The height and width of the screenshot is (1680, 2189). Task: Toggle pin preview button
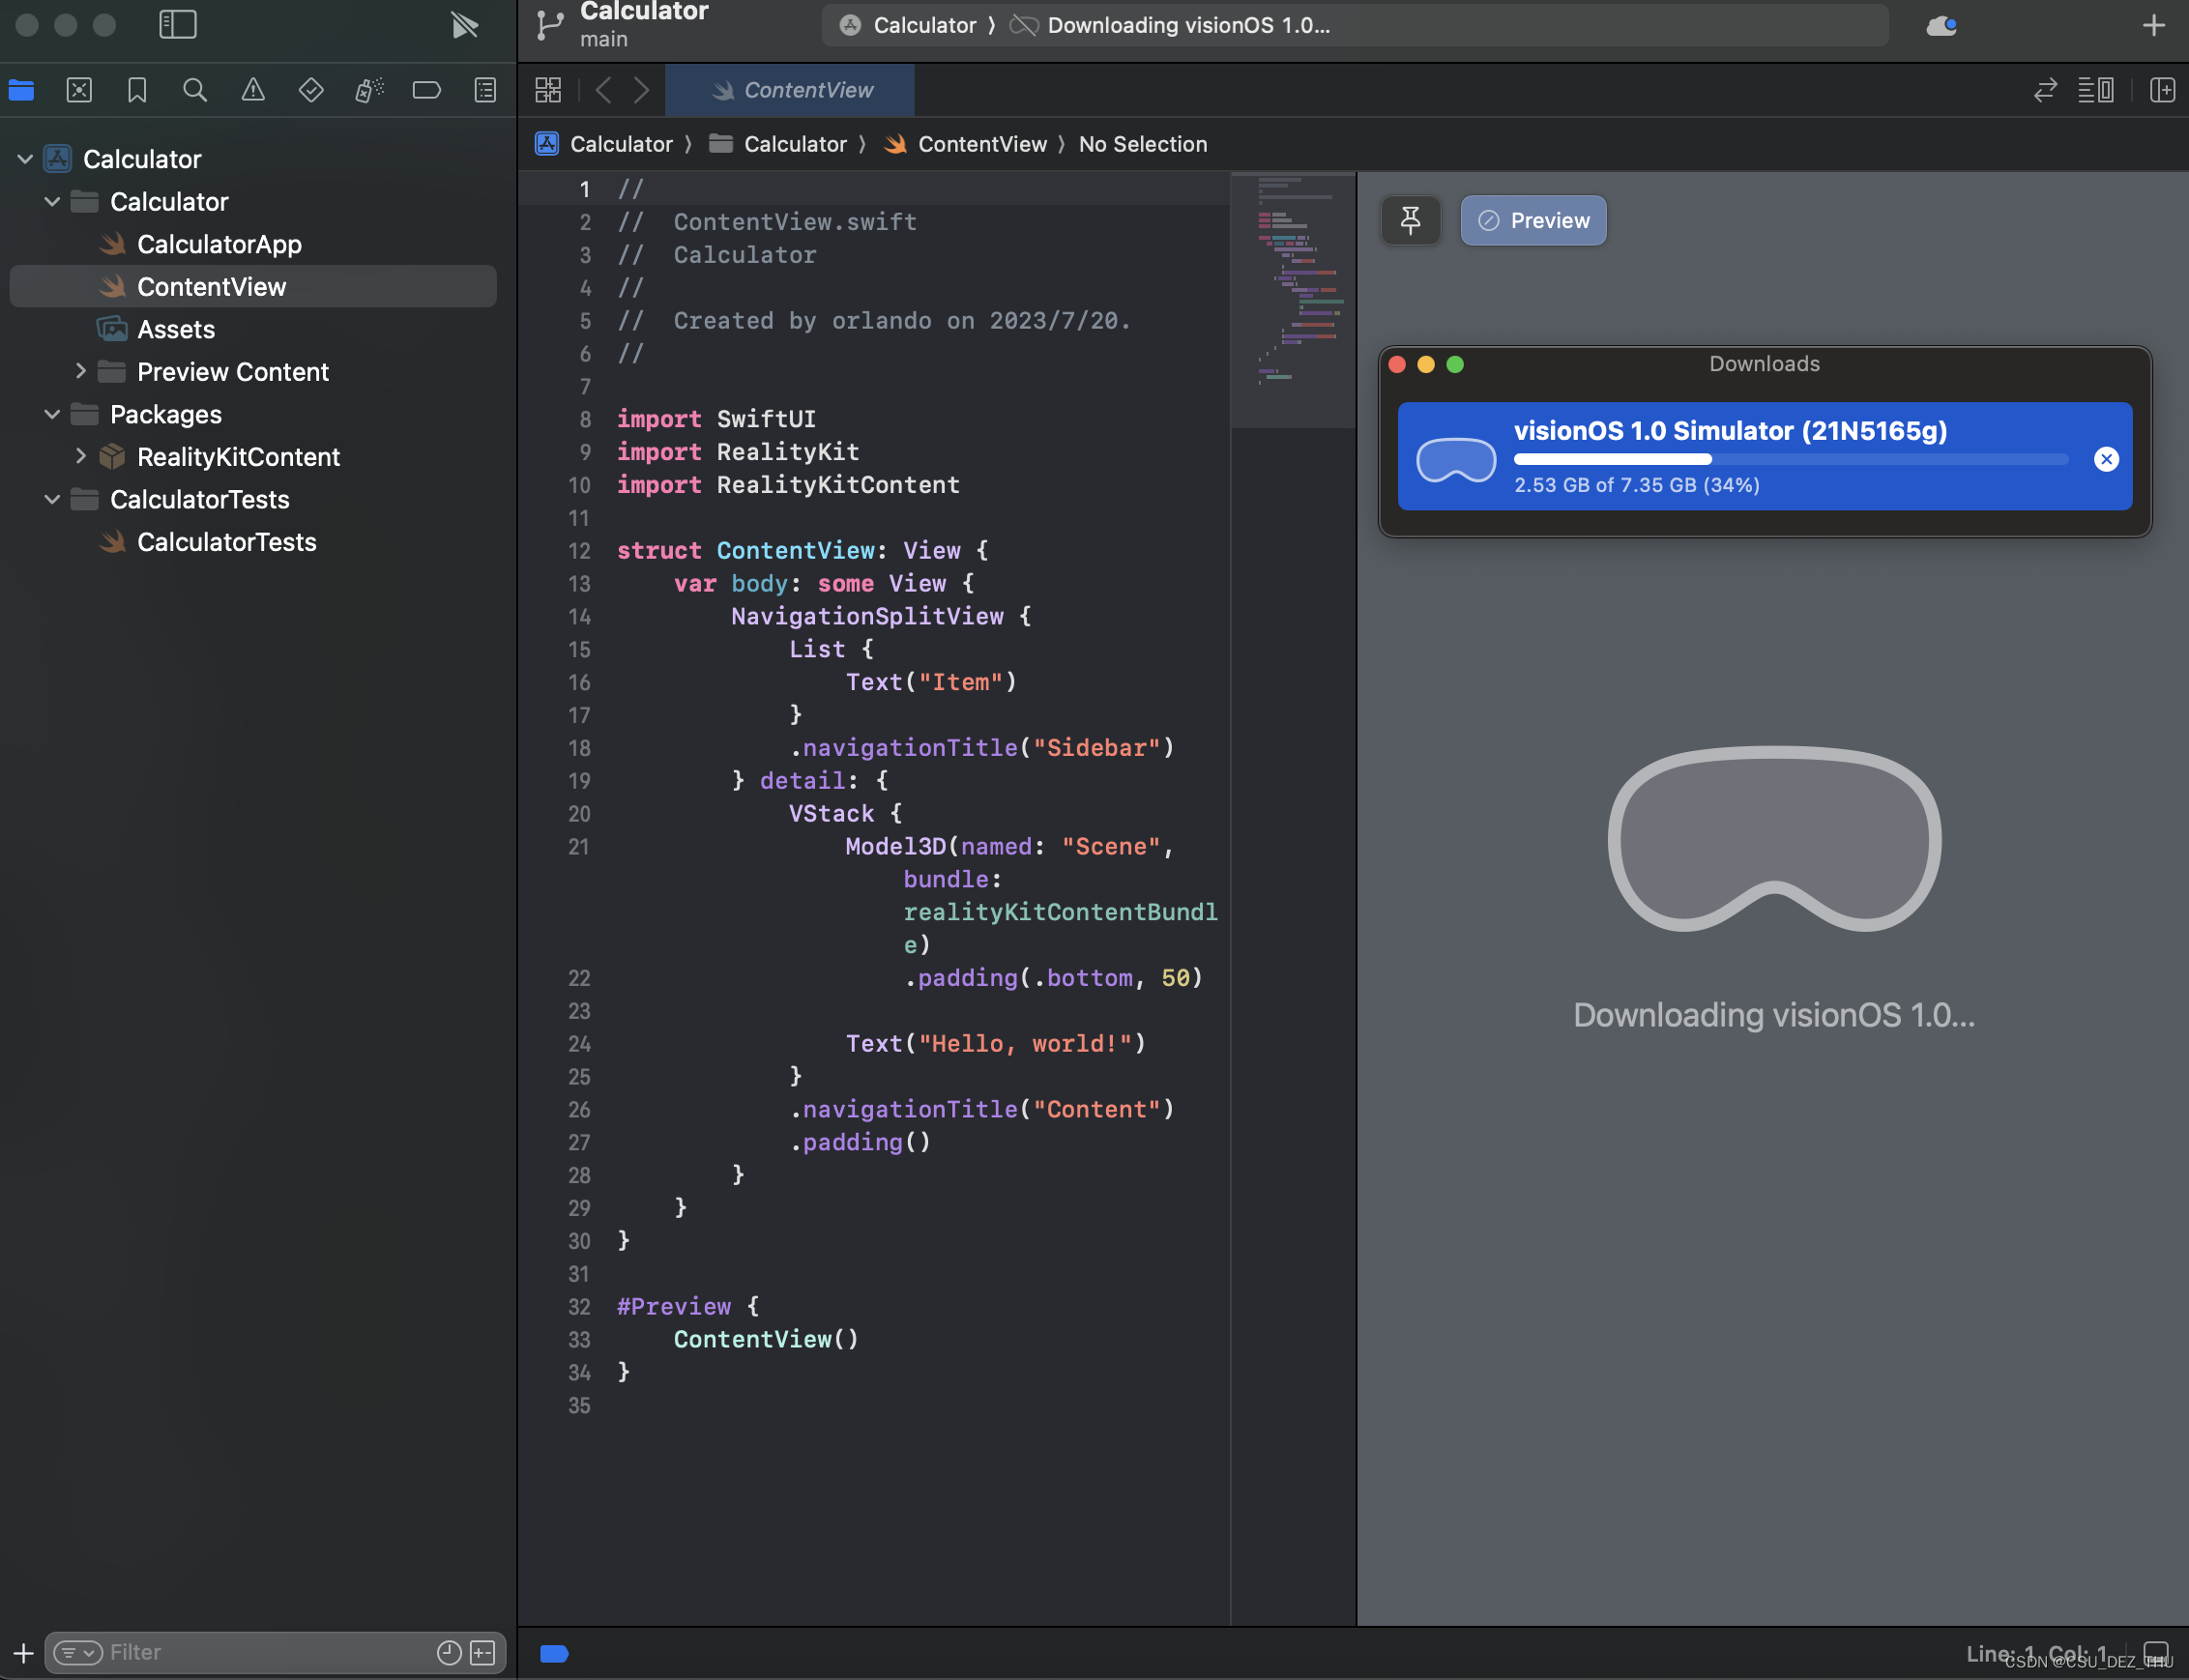tap(1410, 220)
